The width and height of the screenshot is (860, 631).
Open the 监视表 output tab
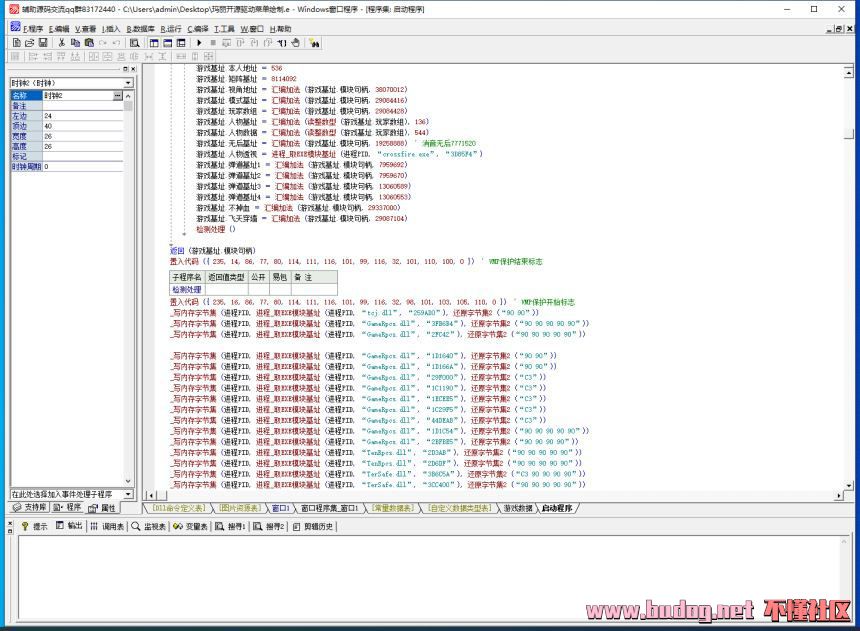click(x=150, y=526)
